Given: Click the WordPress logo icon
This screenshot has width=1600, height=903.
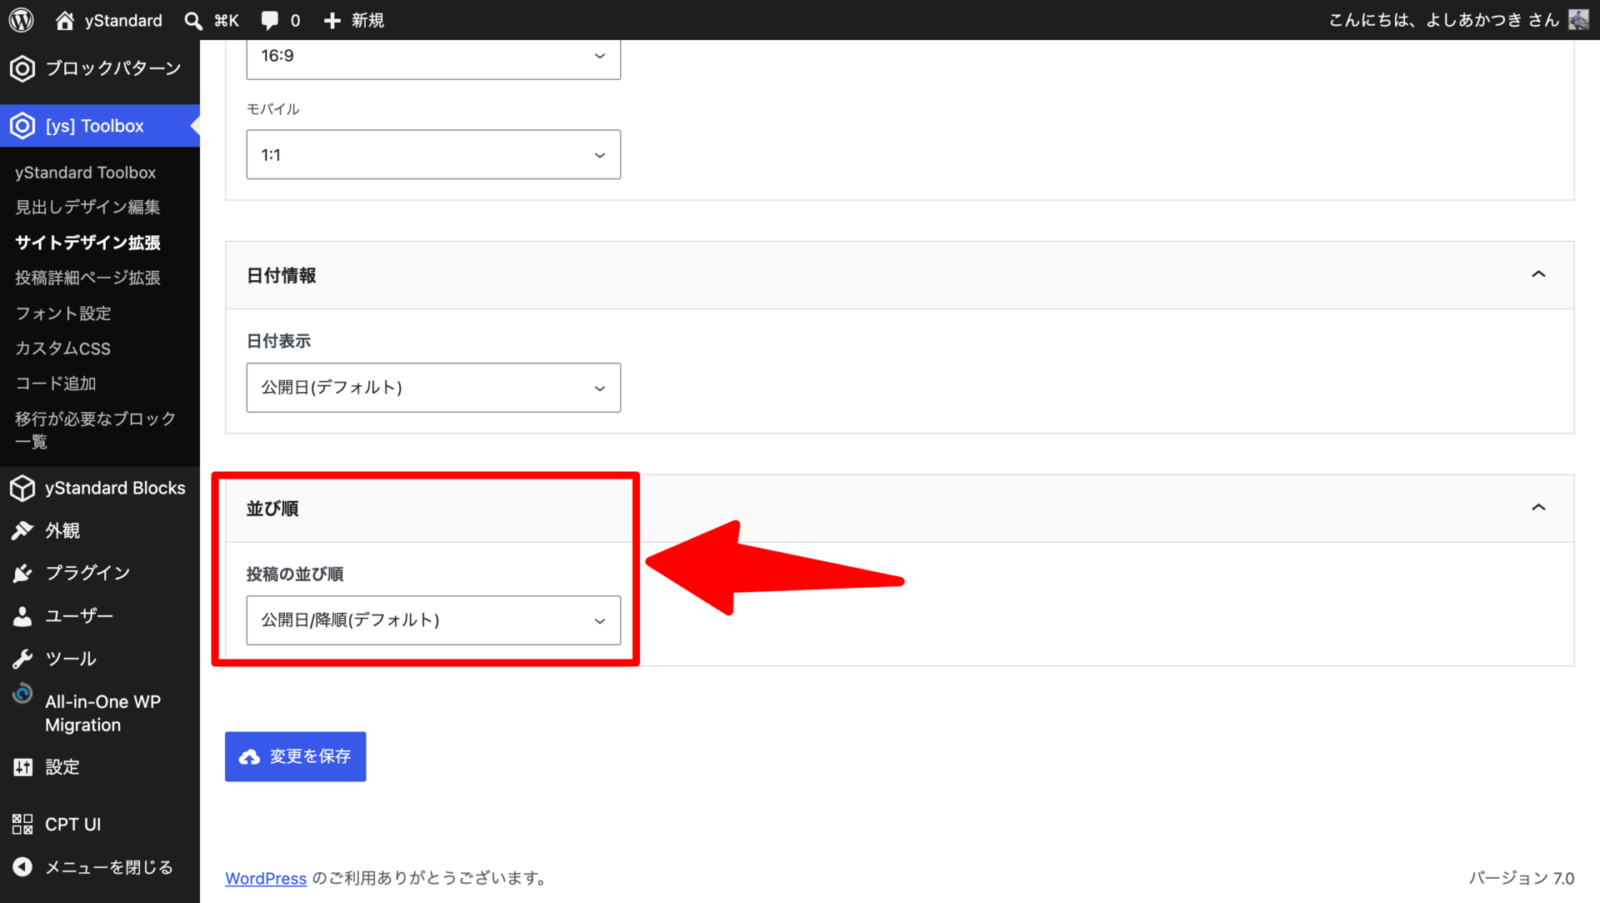Looking at the screenshot, I should (21, 20).
